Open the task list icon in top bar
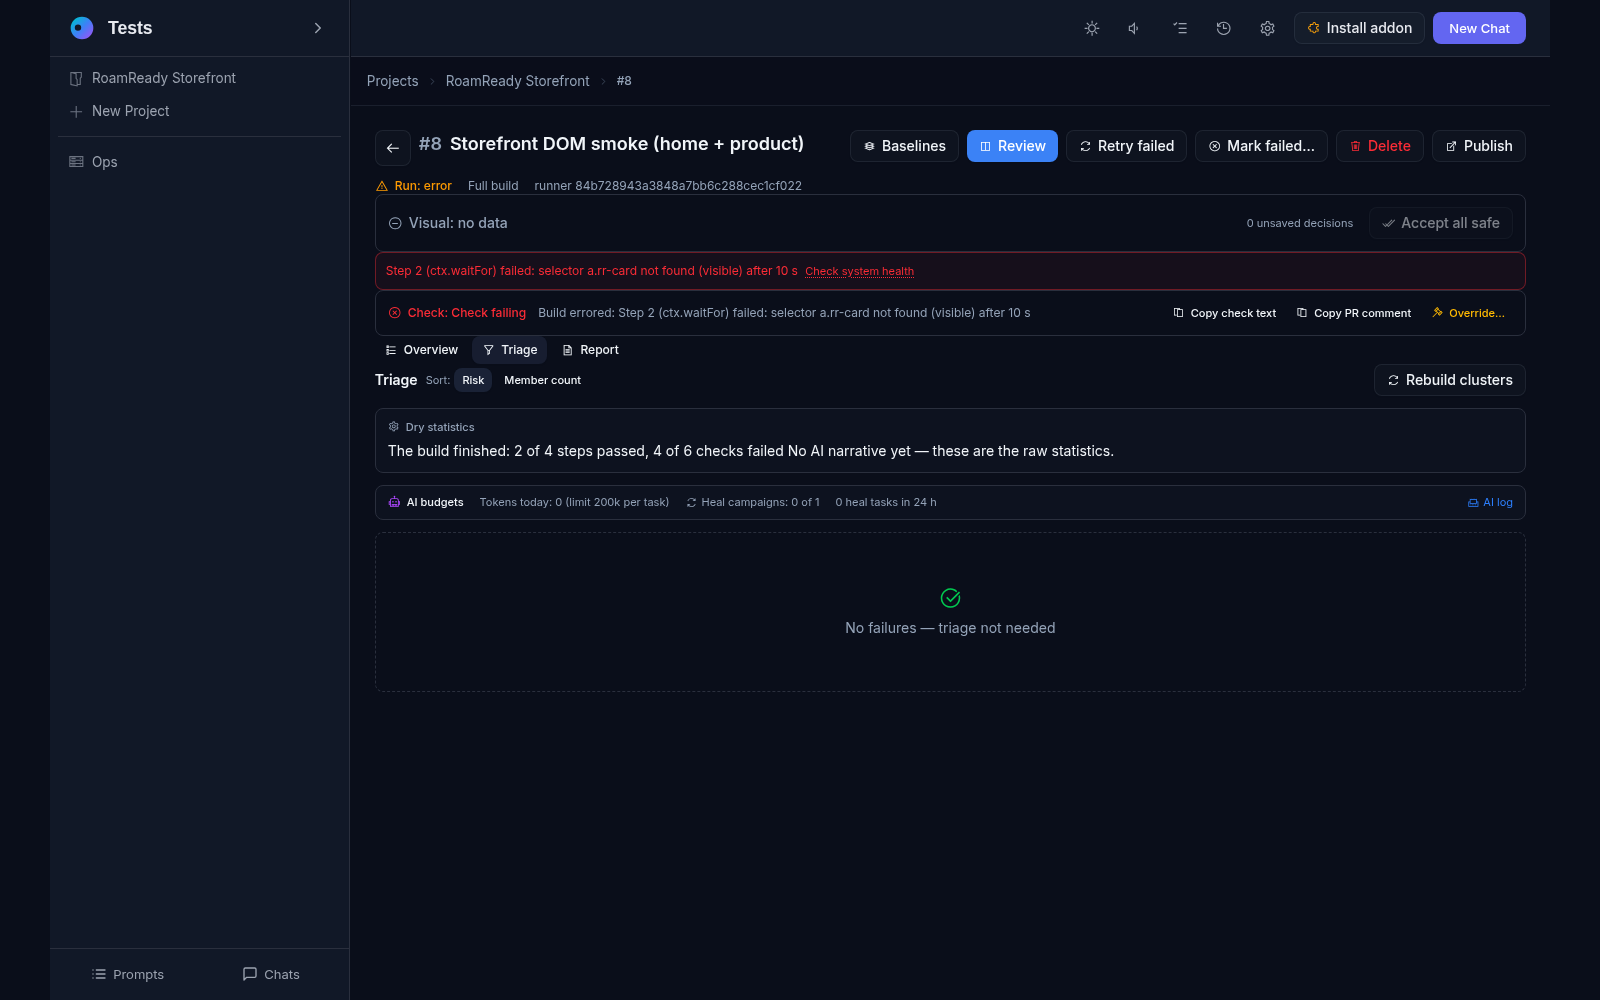Viewport: 1600px width, 1000px height. 1180,28
